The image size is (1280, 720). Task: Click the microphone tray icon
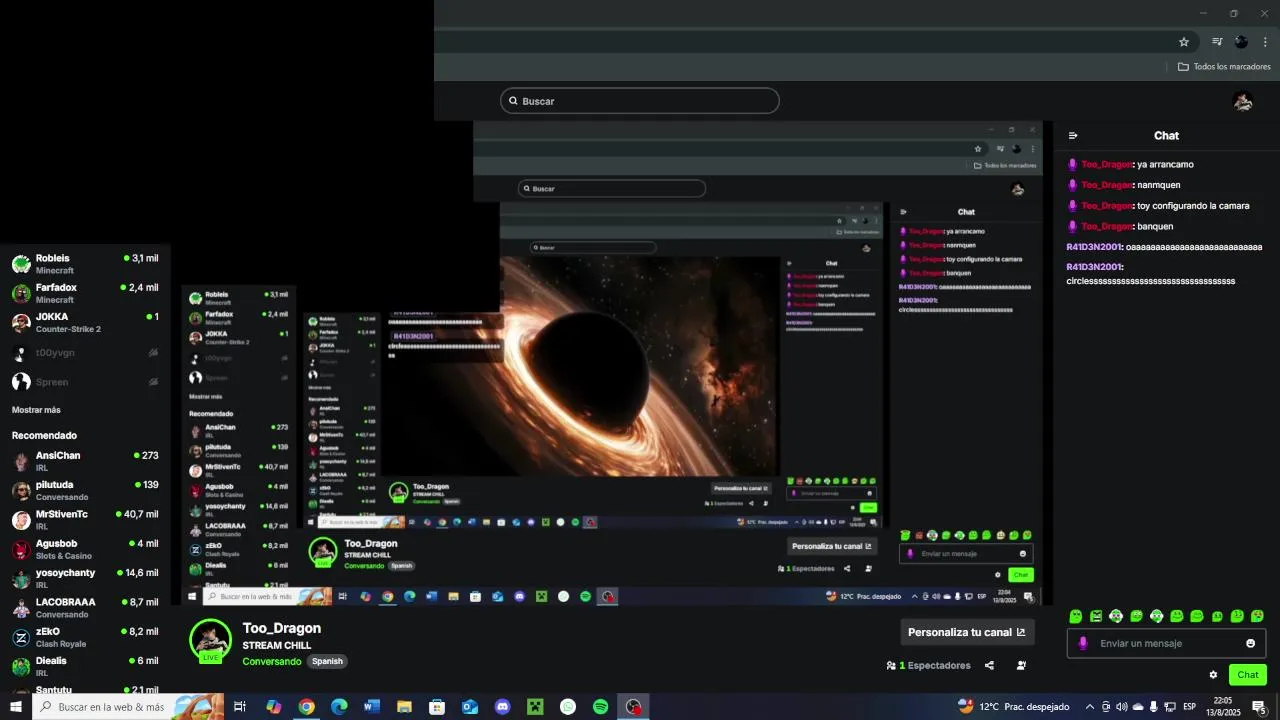coord(1154,707)
